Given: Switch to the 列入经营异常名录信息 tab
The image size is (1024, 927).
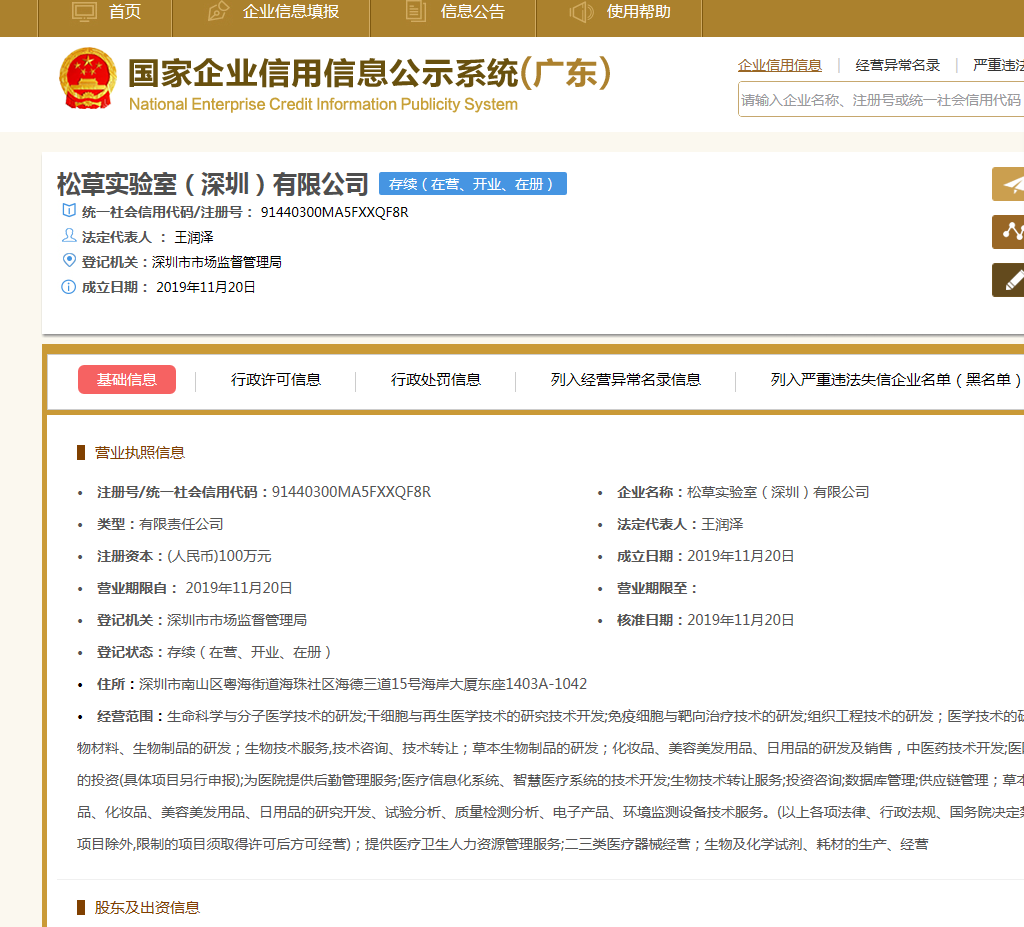Looking at the screenshot, I should 626,380.
